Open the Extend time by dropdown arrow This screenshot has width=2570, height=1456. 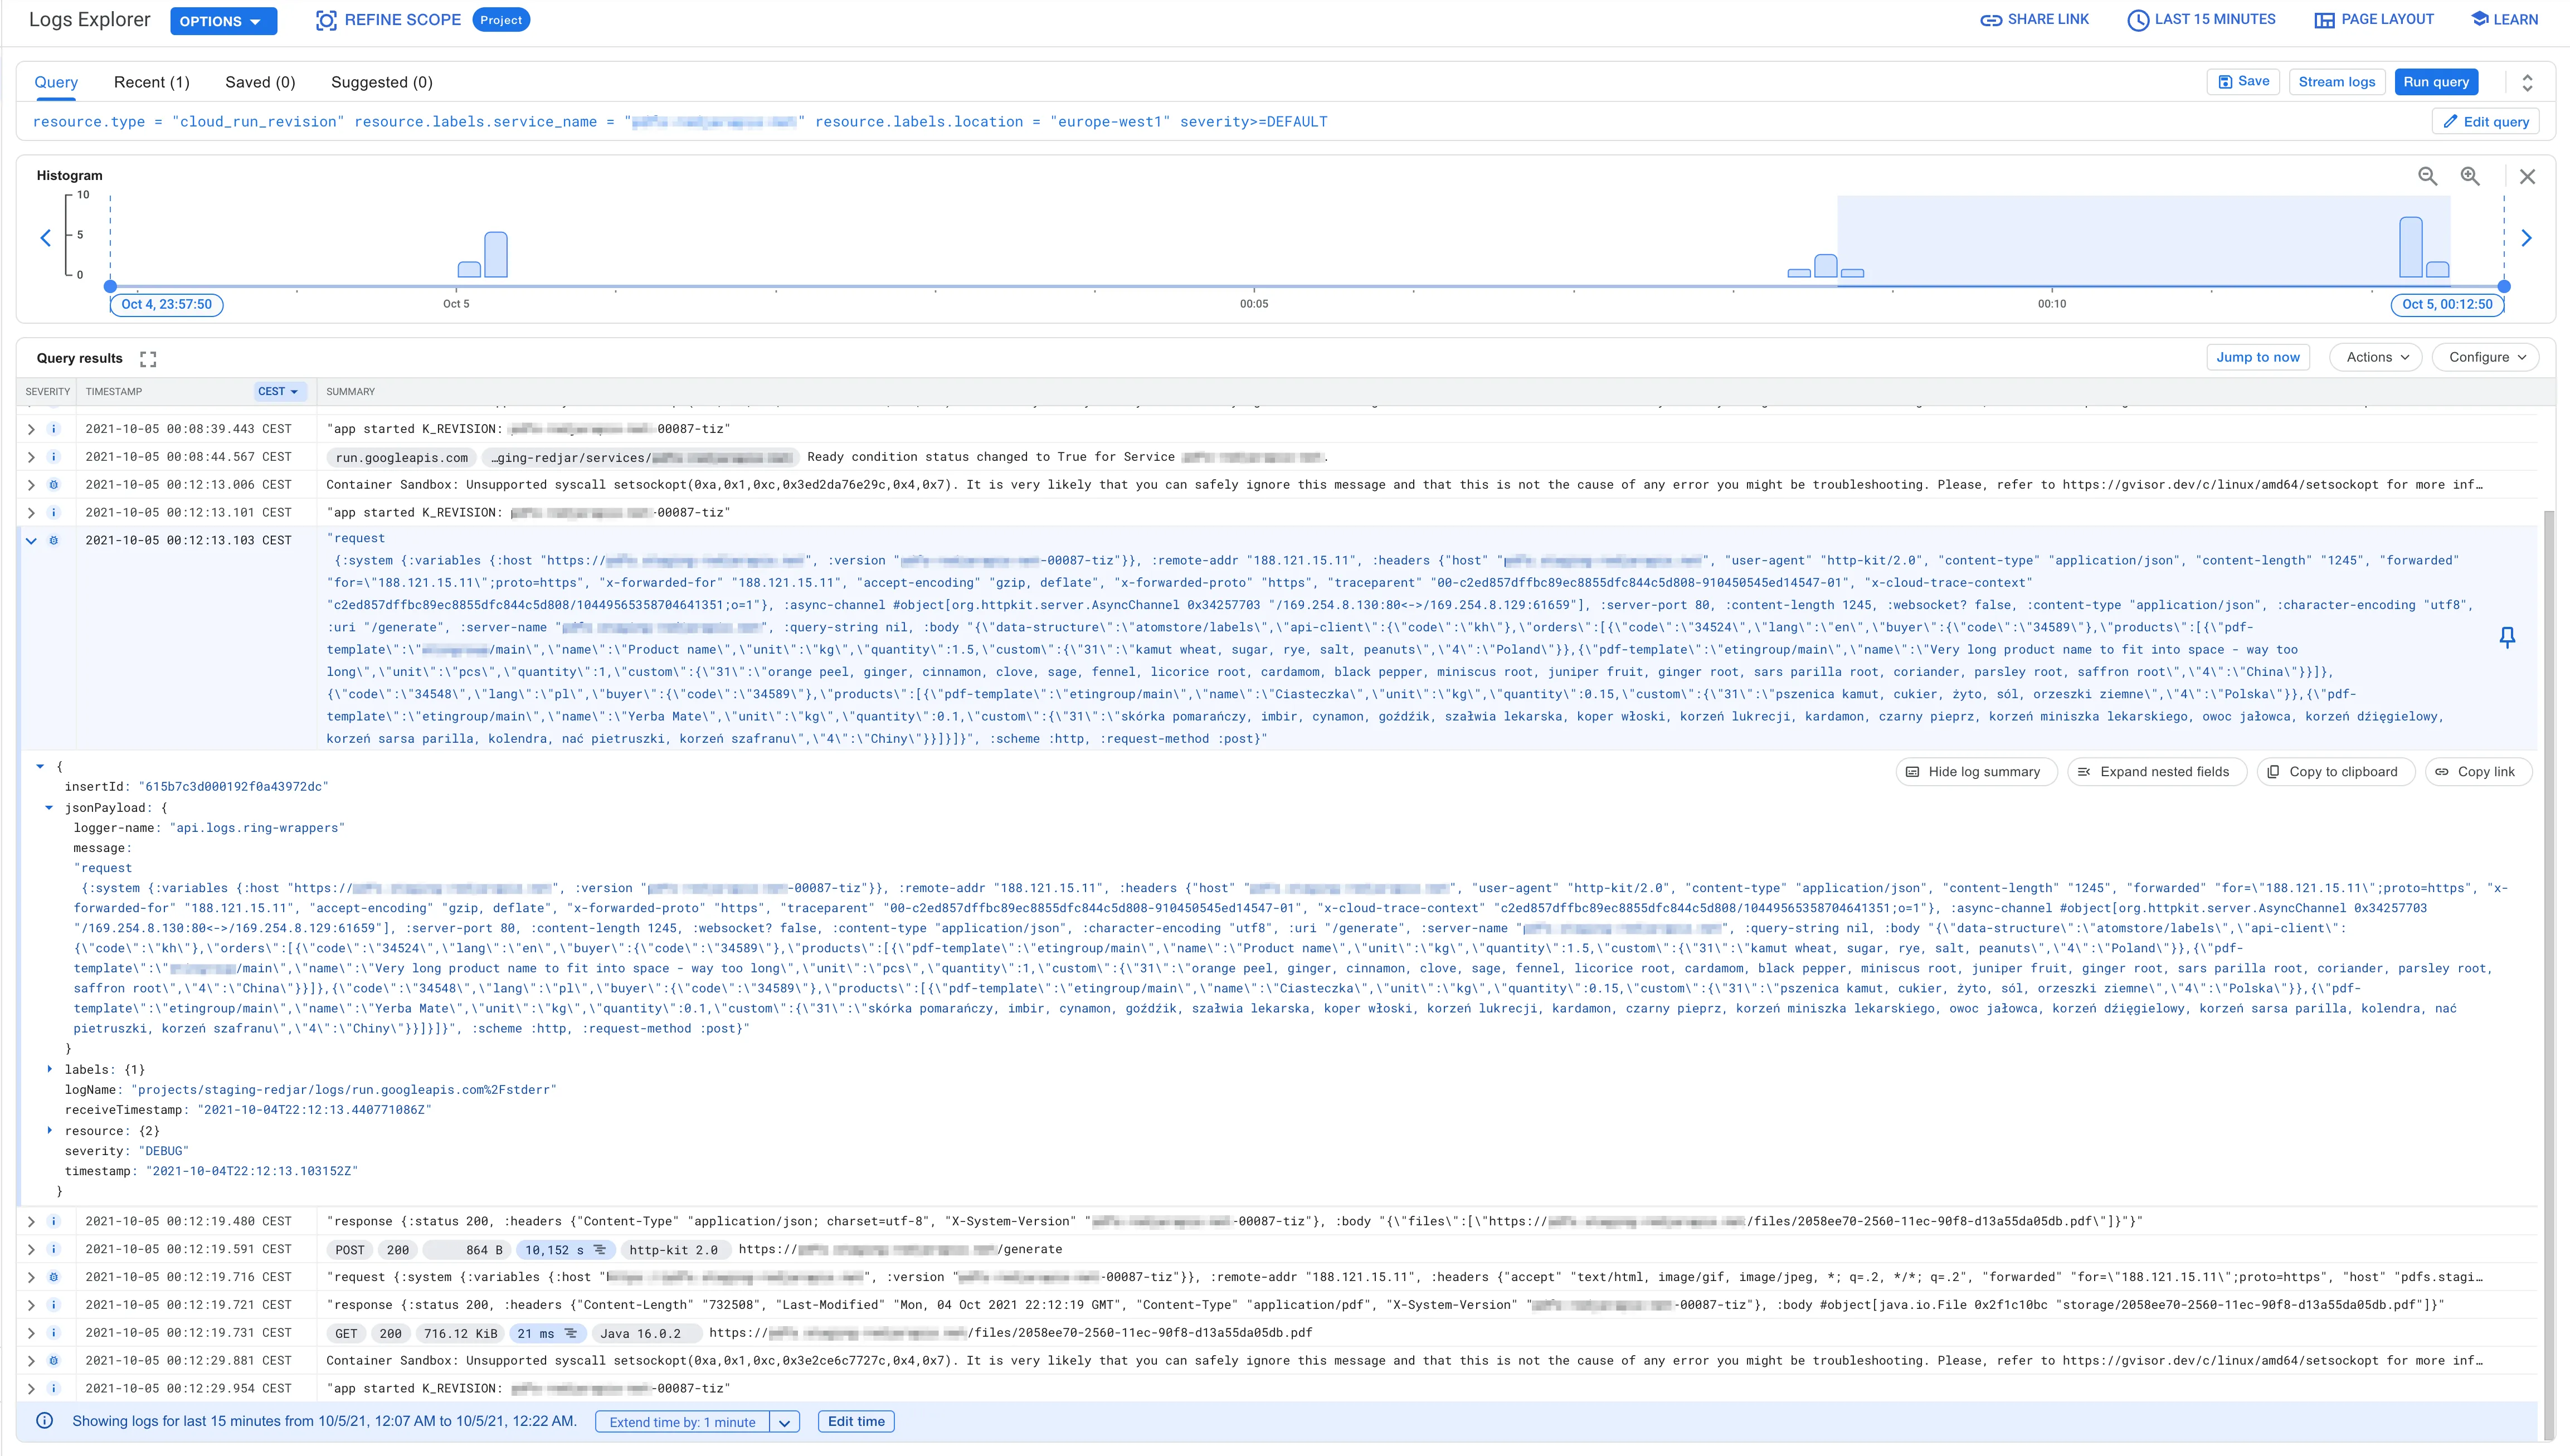coord(785,1422)
